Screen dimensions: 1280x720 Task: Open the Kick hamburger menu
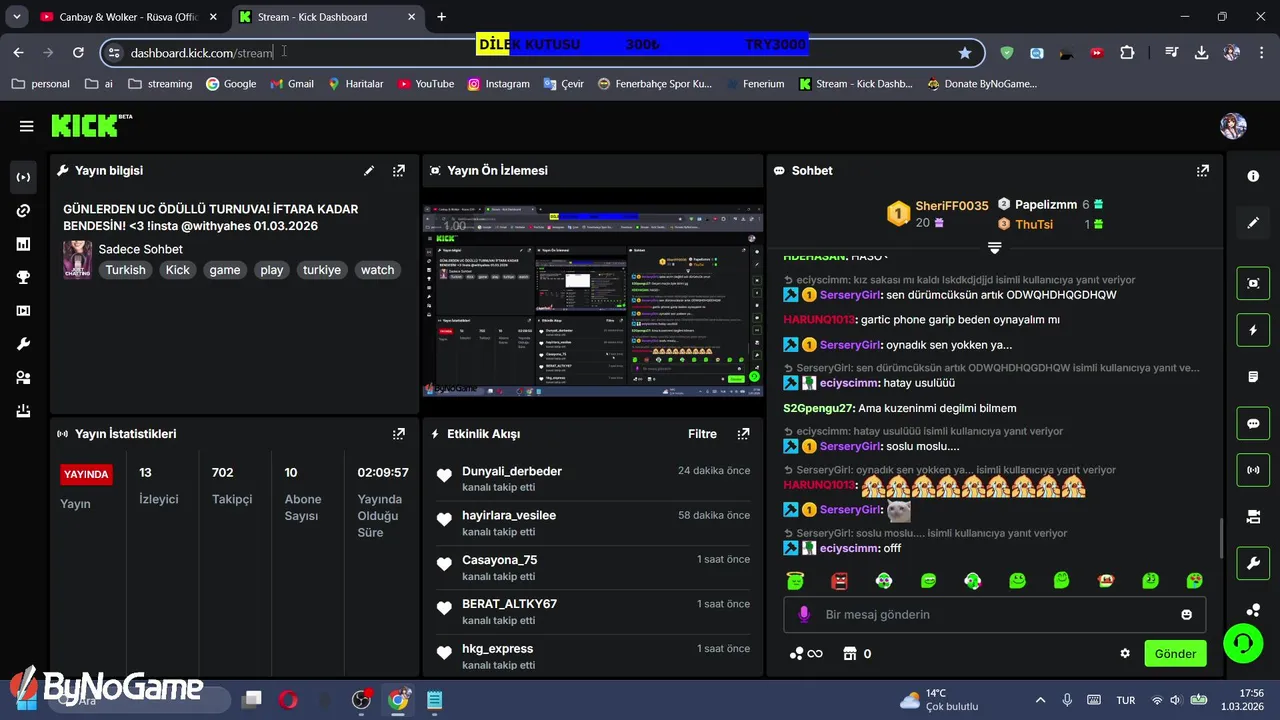pos(26,126)
